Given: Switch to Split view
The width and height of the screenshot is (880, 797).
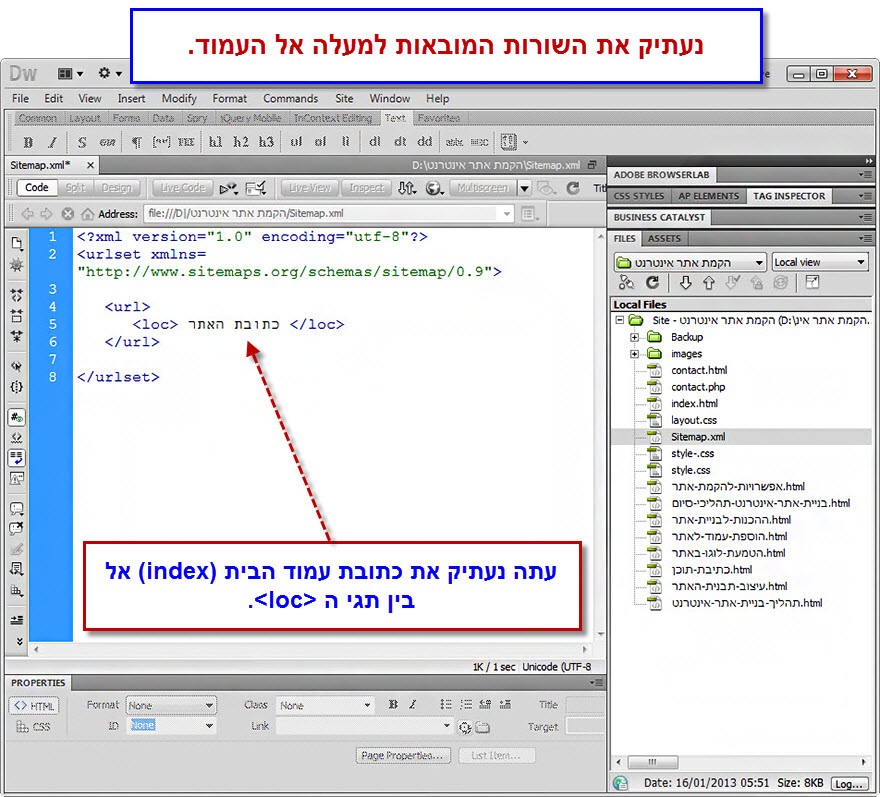Looking at the screenshot, I should (x=76, y=187).
